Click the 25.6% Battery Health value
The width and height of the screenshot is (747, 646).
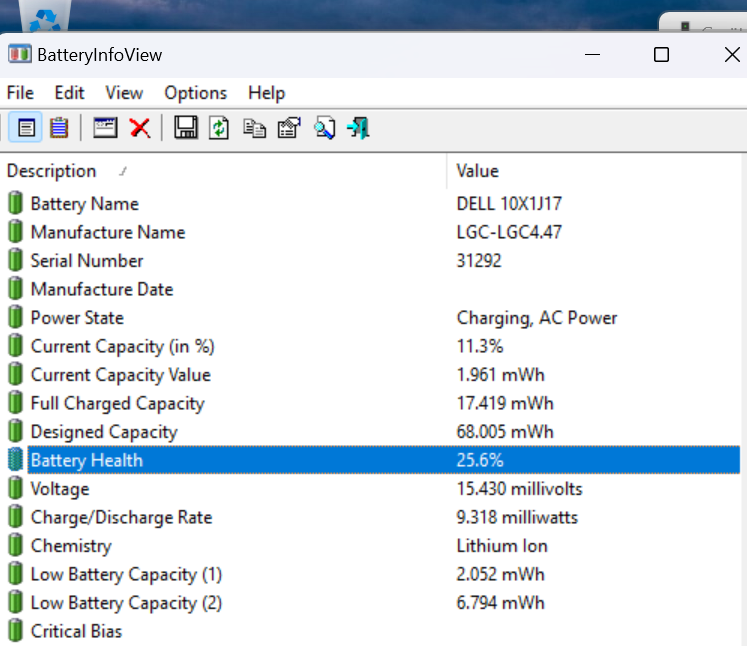(x=480, y=460)
